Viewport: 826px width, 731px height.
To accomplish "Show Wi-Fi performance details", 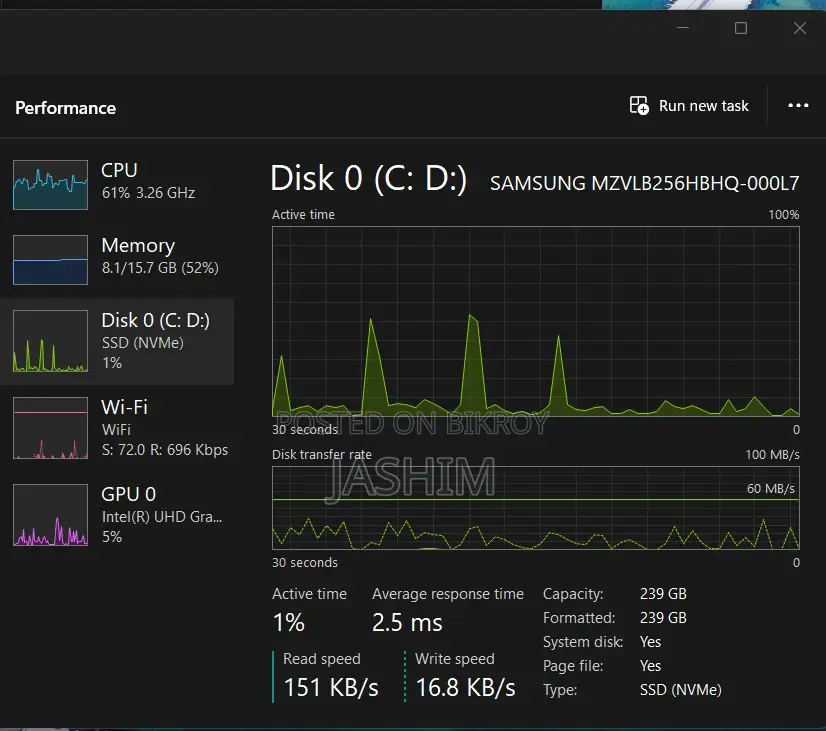I will (117, 428).
